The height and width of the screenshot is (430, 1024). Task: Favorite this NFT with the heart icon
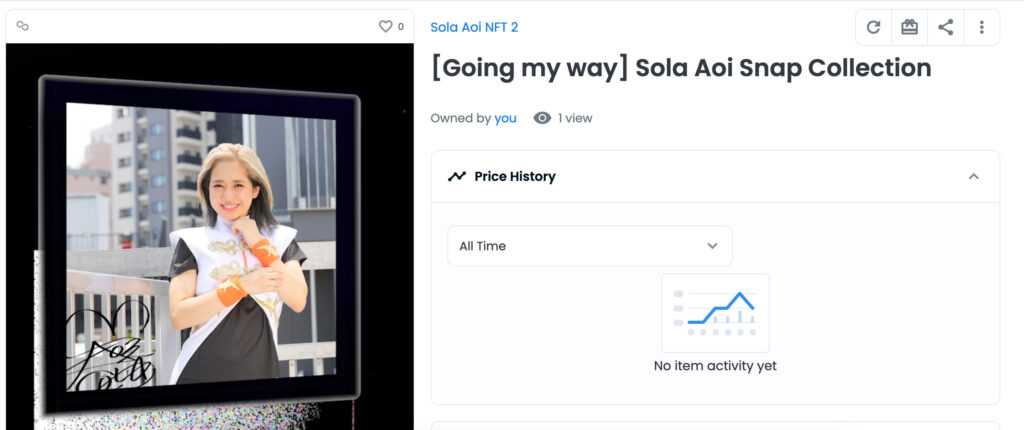click(385, 27)
